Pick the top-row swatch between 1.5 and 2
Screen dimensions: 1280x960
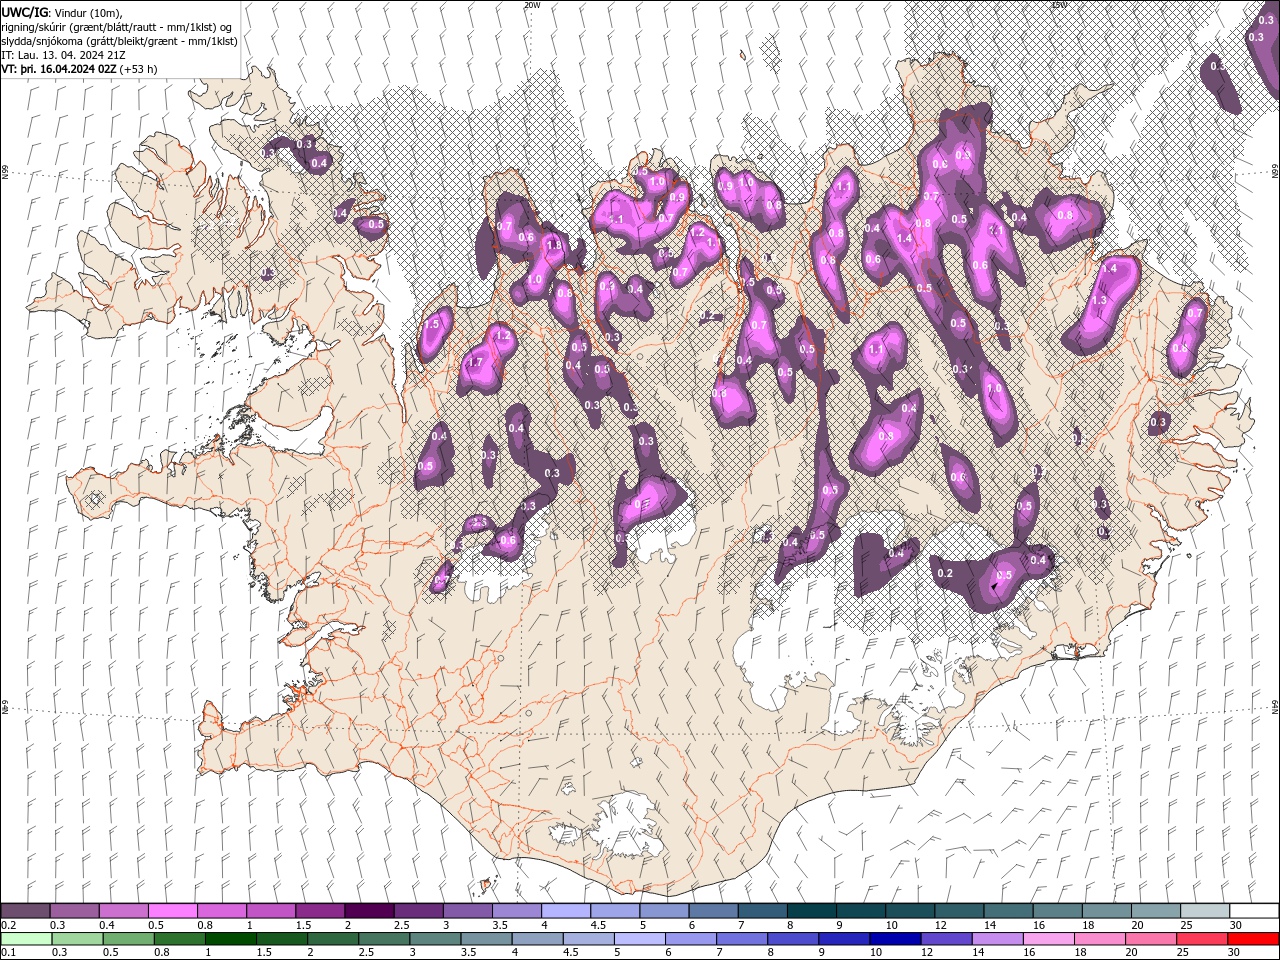[x=320, y=911]
